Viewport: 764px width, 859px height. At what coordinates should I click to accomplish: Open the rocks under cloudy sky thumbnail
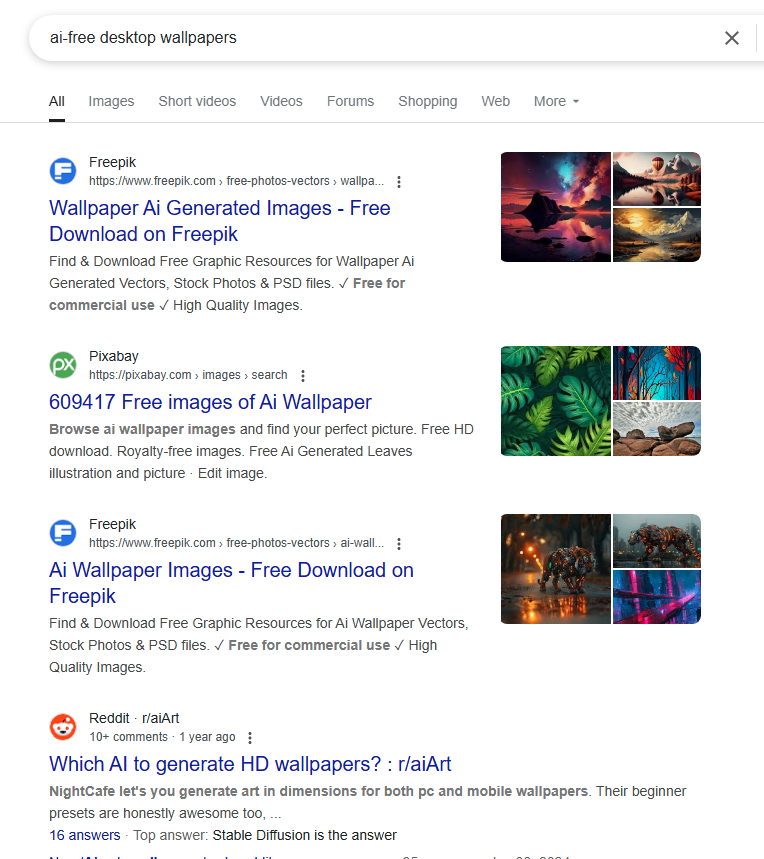(657, 429)
